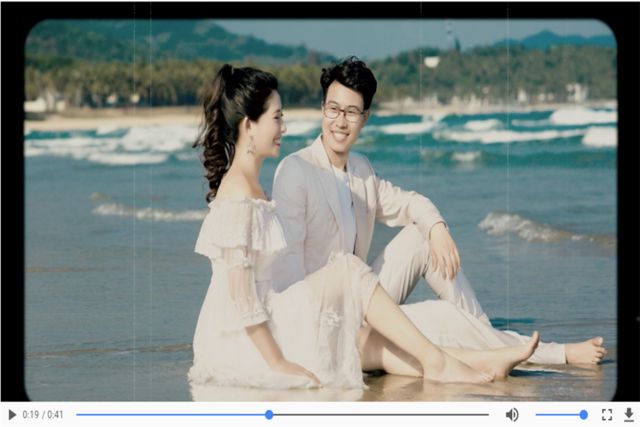Click the 0:19 / 0:41 time display

coord(43,415)
